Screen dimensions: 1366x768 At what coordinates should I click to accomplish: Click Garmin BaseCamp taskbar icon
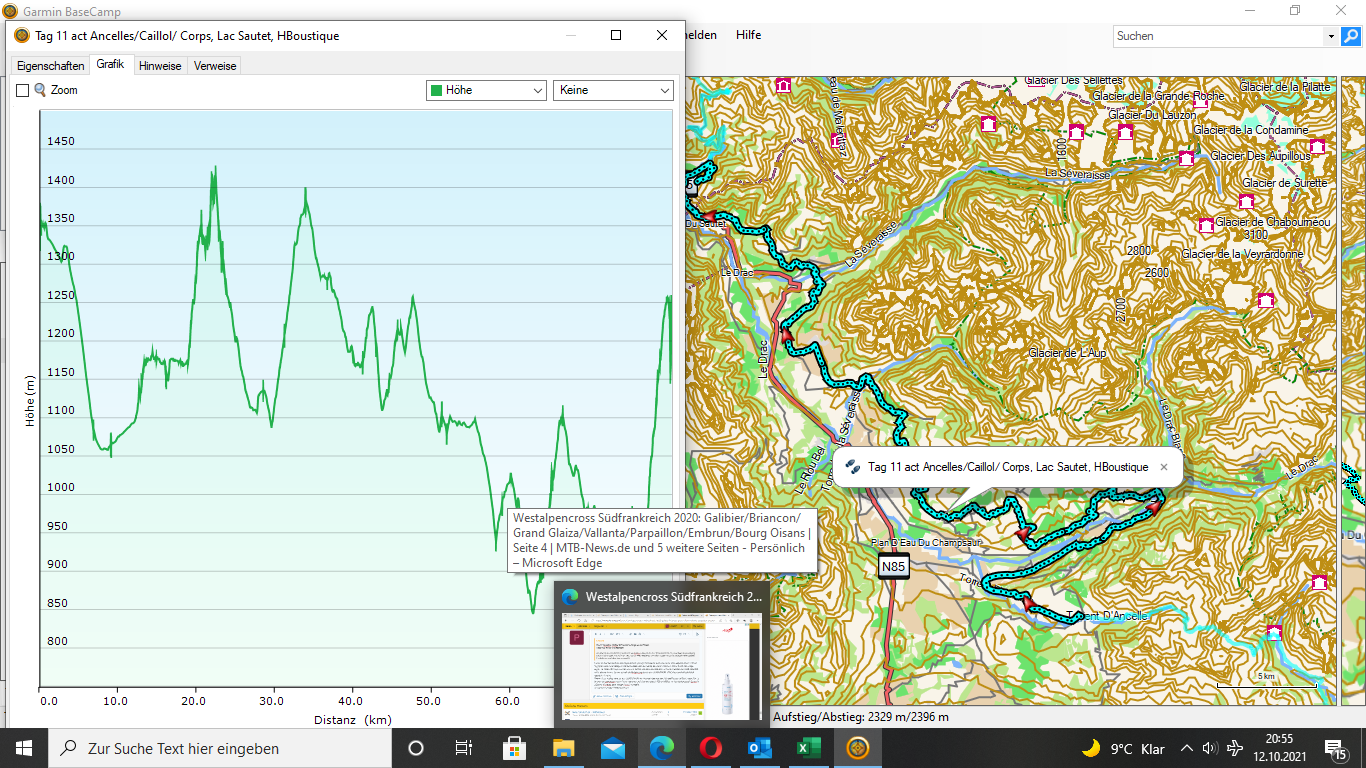coord(858,748)
